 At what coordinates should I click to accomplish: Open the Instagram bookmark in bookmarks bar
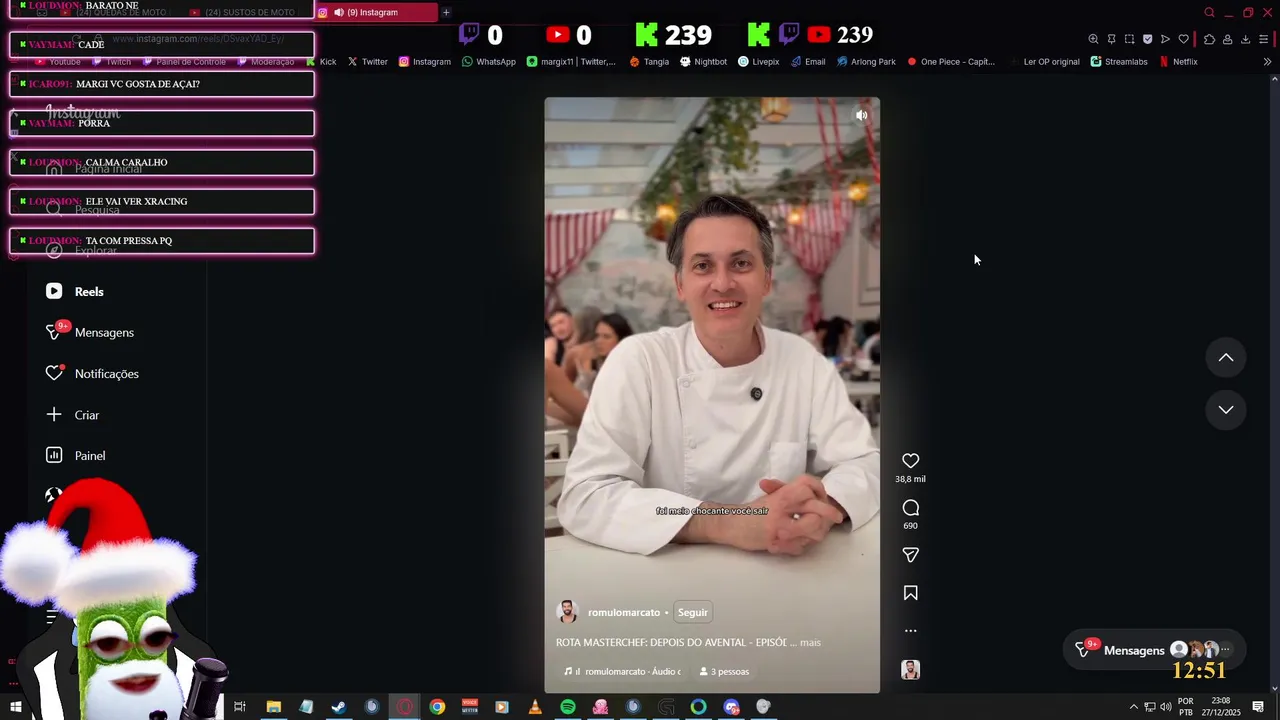(x=424, y=61)
